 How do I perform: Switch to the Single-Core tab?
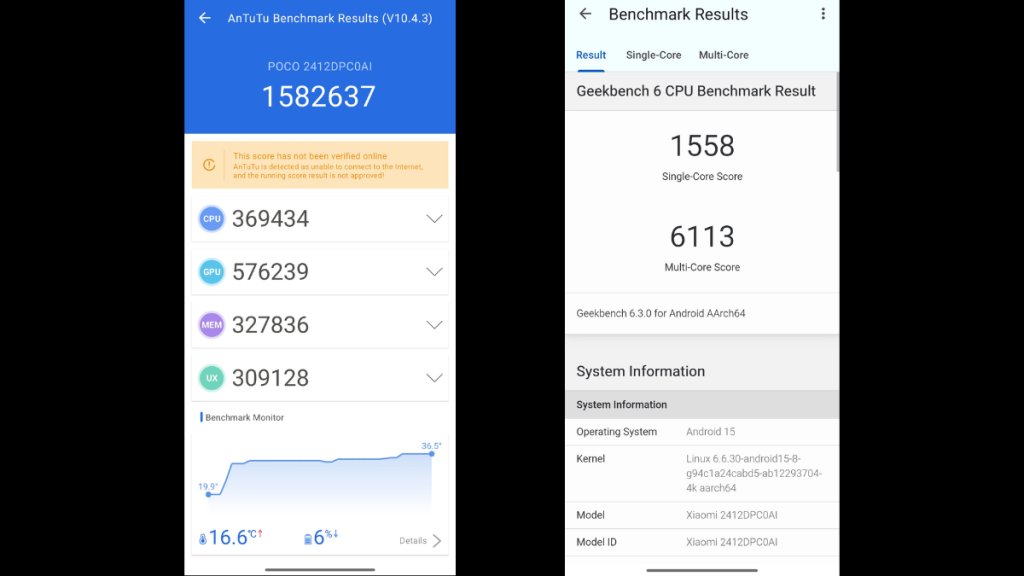click(654, 55)
